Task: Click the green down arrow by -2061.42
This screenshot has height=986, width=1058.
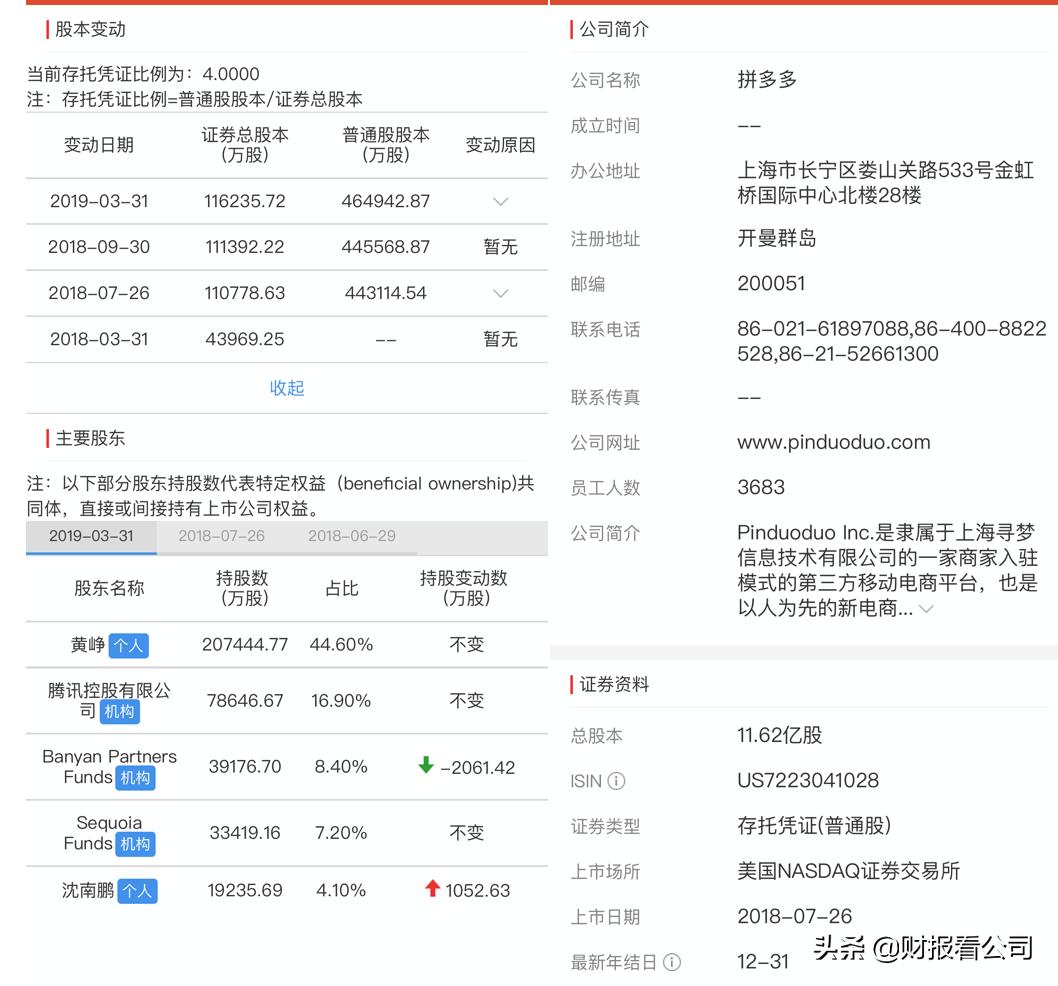Action: pyautogui.click(x=426, y=765)
